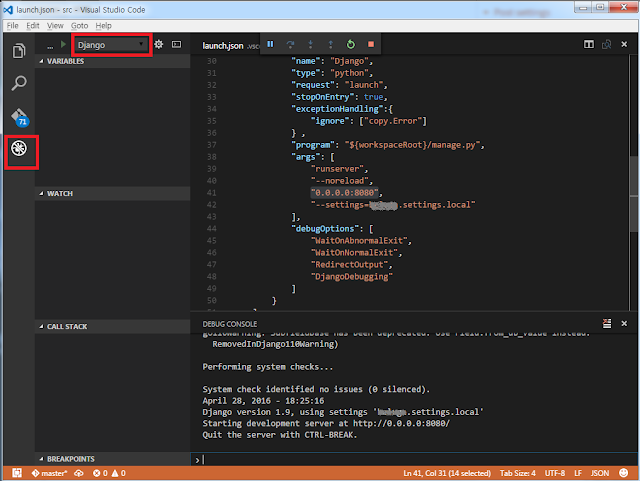Open changes icon in editor toolbar

pos(607,44)
